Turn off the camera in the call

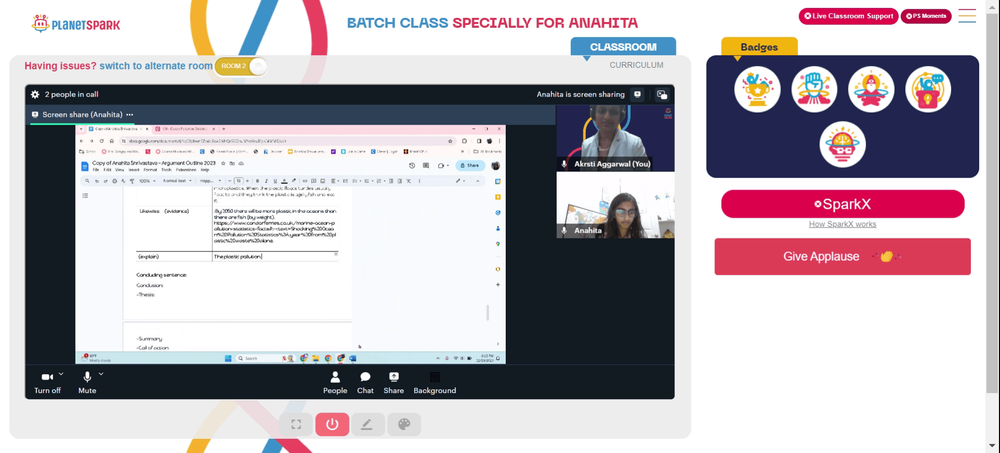coord(46,378)
